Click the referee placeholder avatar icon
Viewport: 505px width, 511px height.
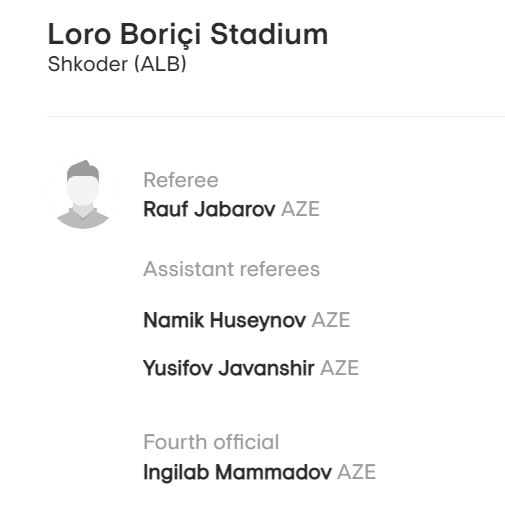[x=83, y=195]
